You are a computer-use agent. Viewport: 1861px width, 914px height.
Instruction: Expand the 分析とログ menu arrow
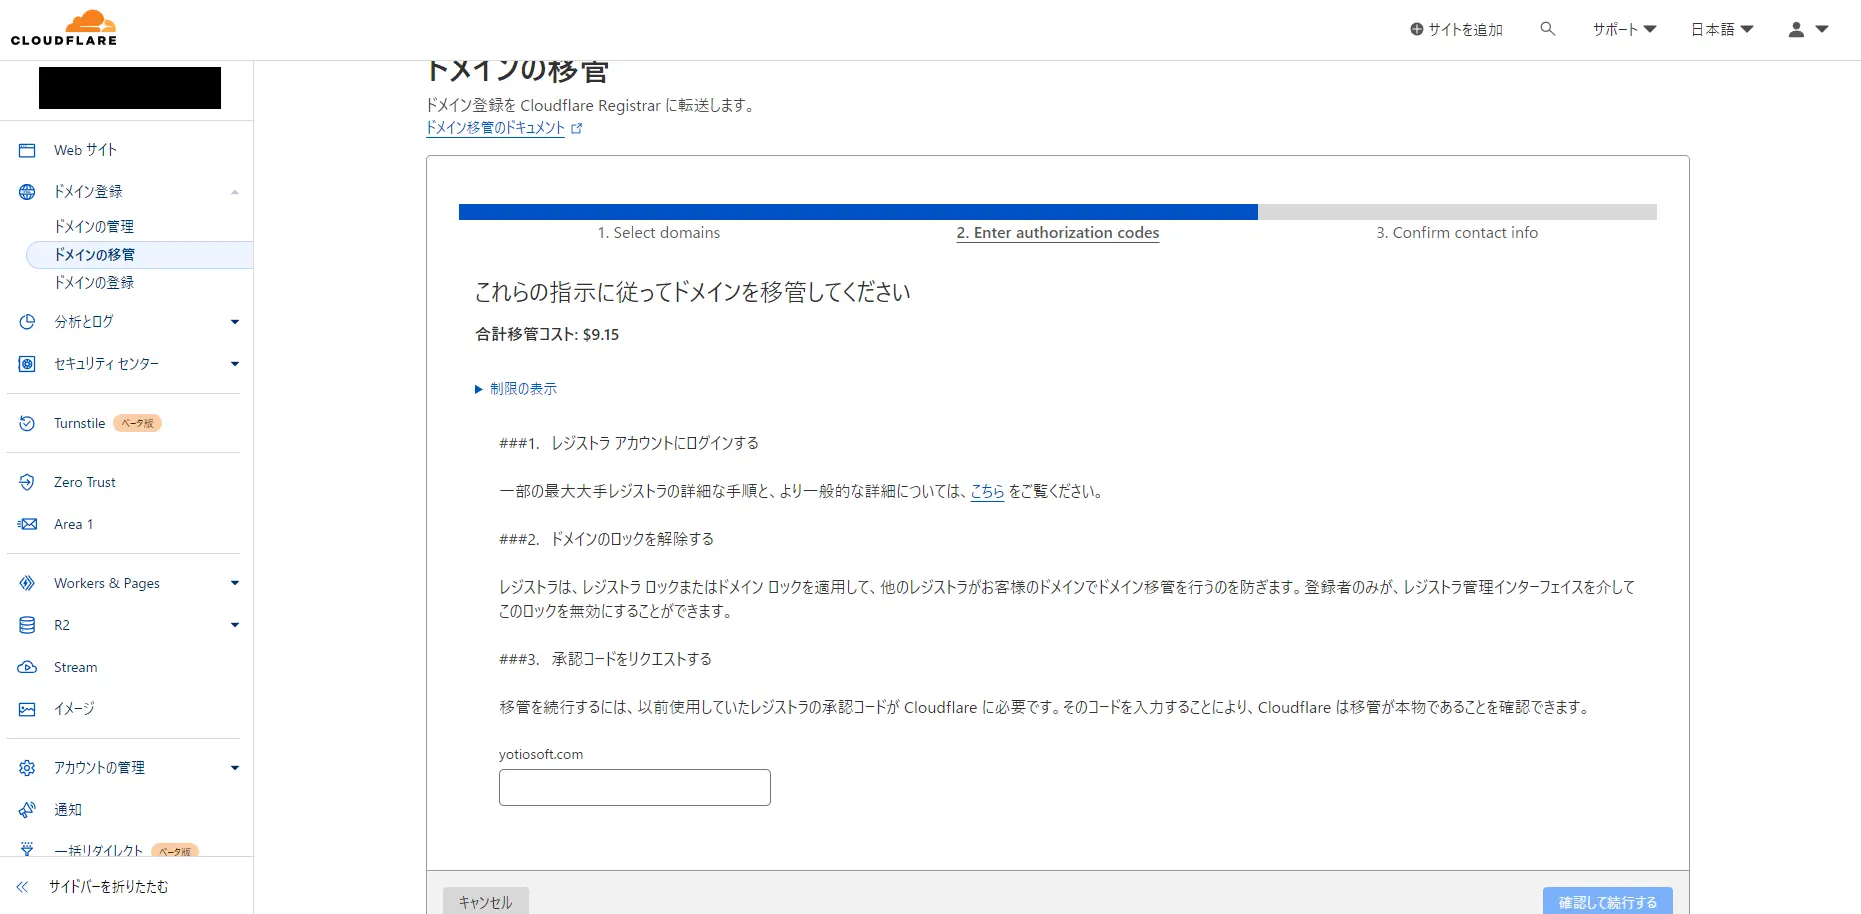tap(235, 322)
